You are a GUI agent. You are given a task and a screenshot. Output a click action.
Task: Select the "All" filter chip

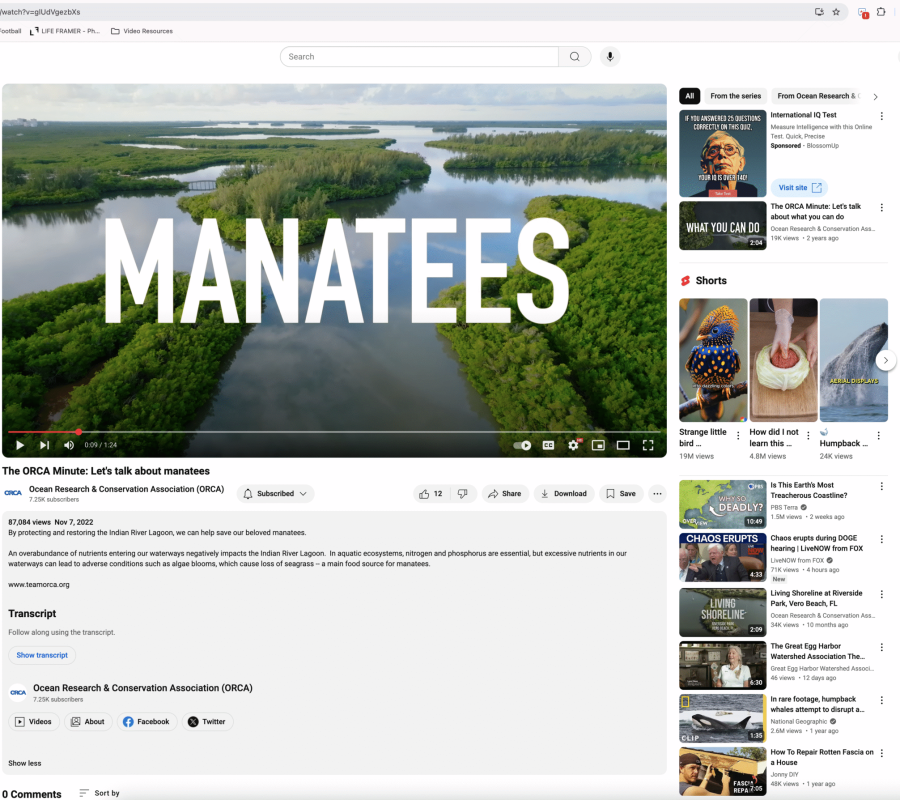[689, 96]
